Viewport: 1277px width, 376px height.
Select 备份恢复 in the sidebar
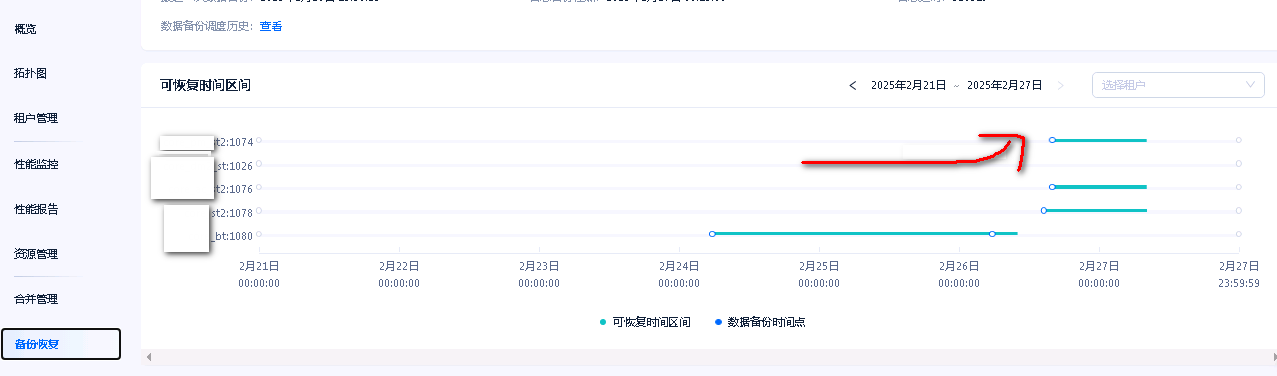tap(61, 344)
